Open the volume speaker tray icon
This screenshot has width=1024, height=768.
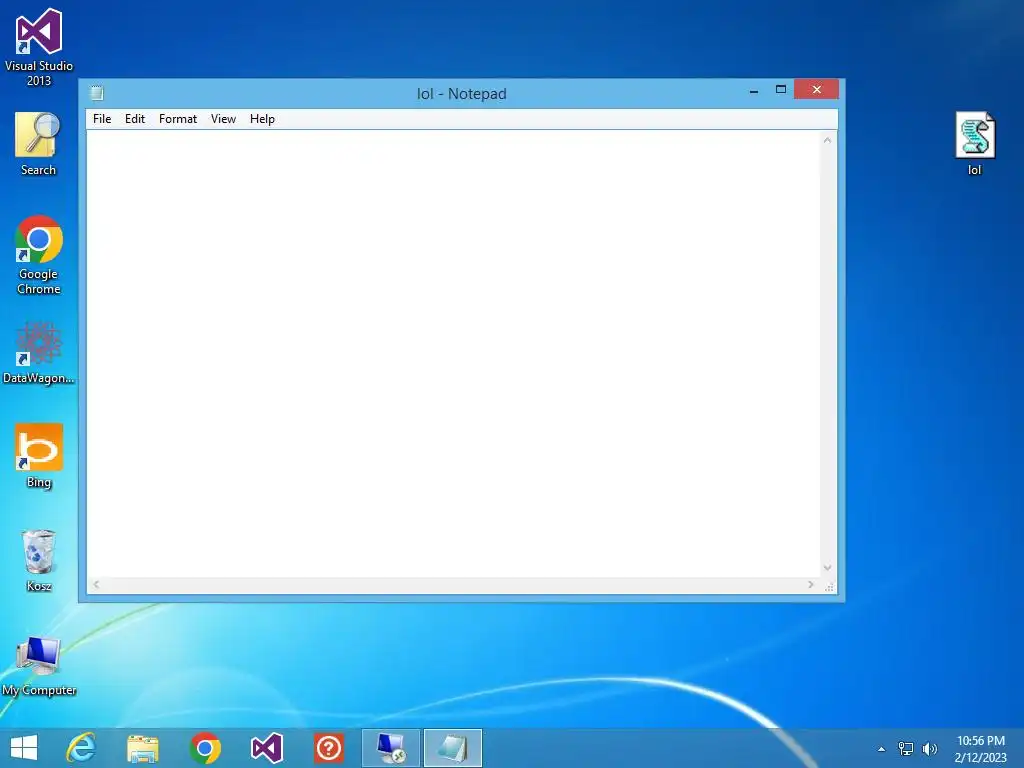pos(929,749)
